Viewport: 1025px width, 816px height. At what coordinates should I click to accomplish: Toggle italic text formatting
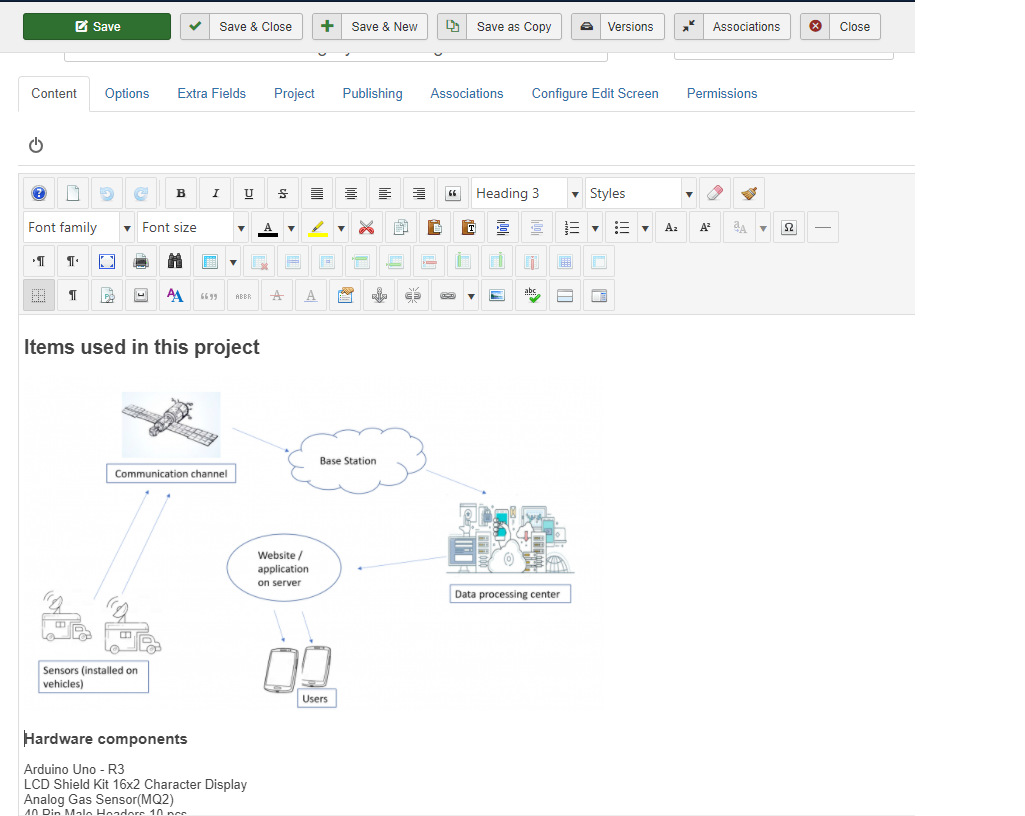[215, 194]
